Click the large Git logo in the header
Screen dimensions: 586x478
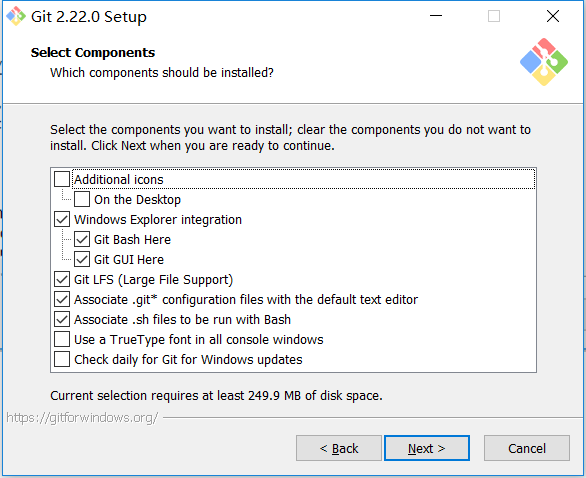(x=544, y=62)
